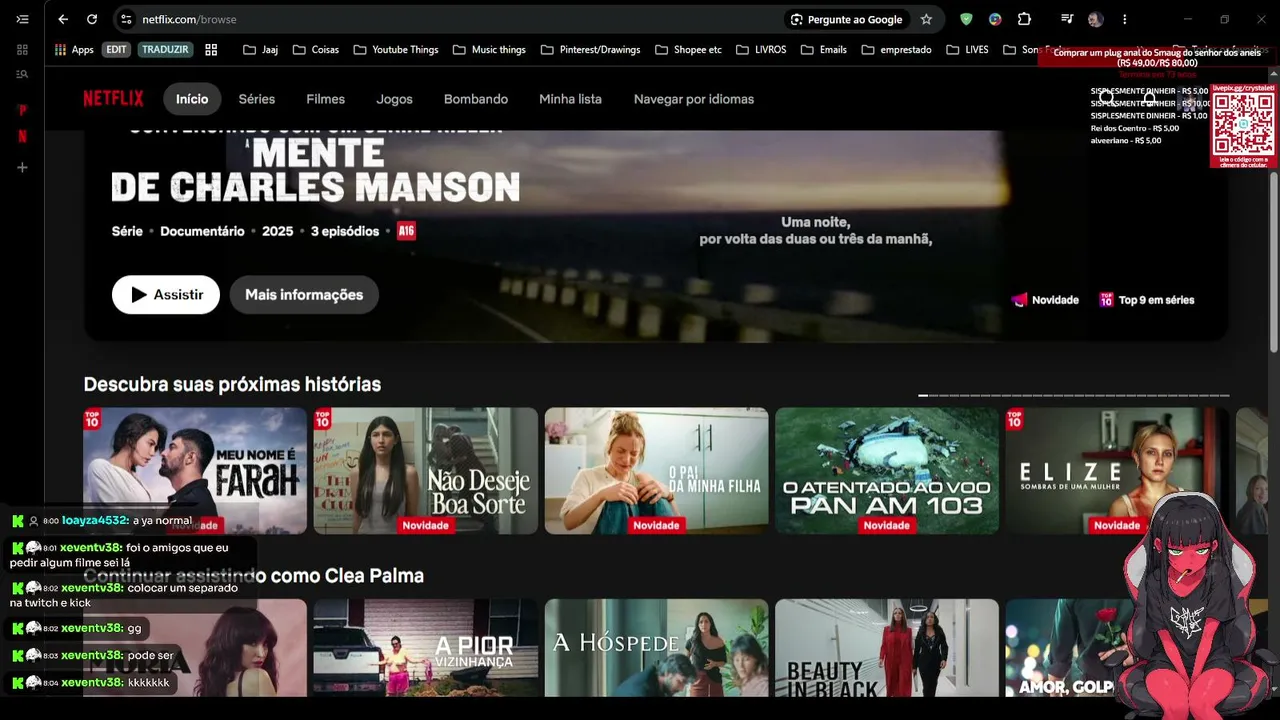Reload the Netflix page
The image size is (1280, 720).
coord(92,19)
